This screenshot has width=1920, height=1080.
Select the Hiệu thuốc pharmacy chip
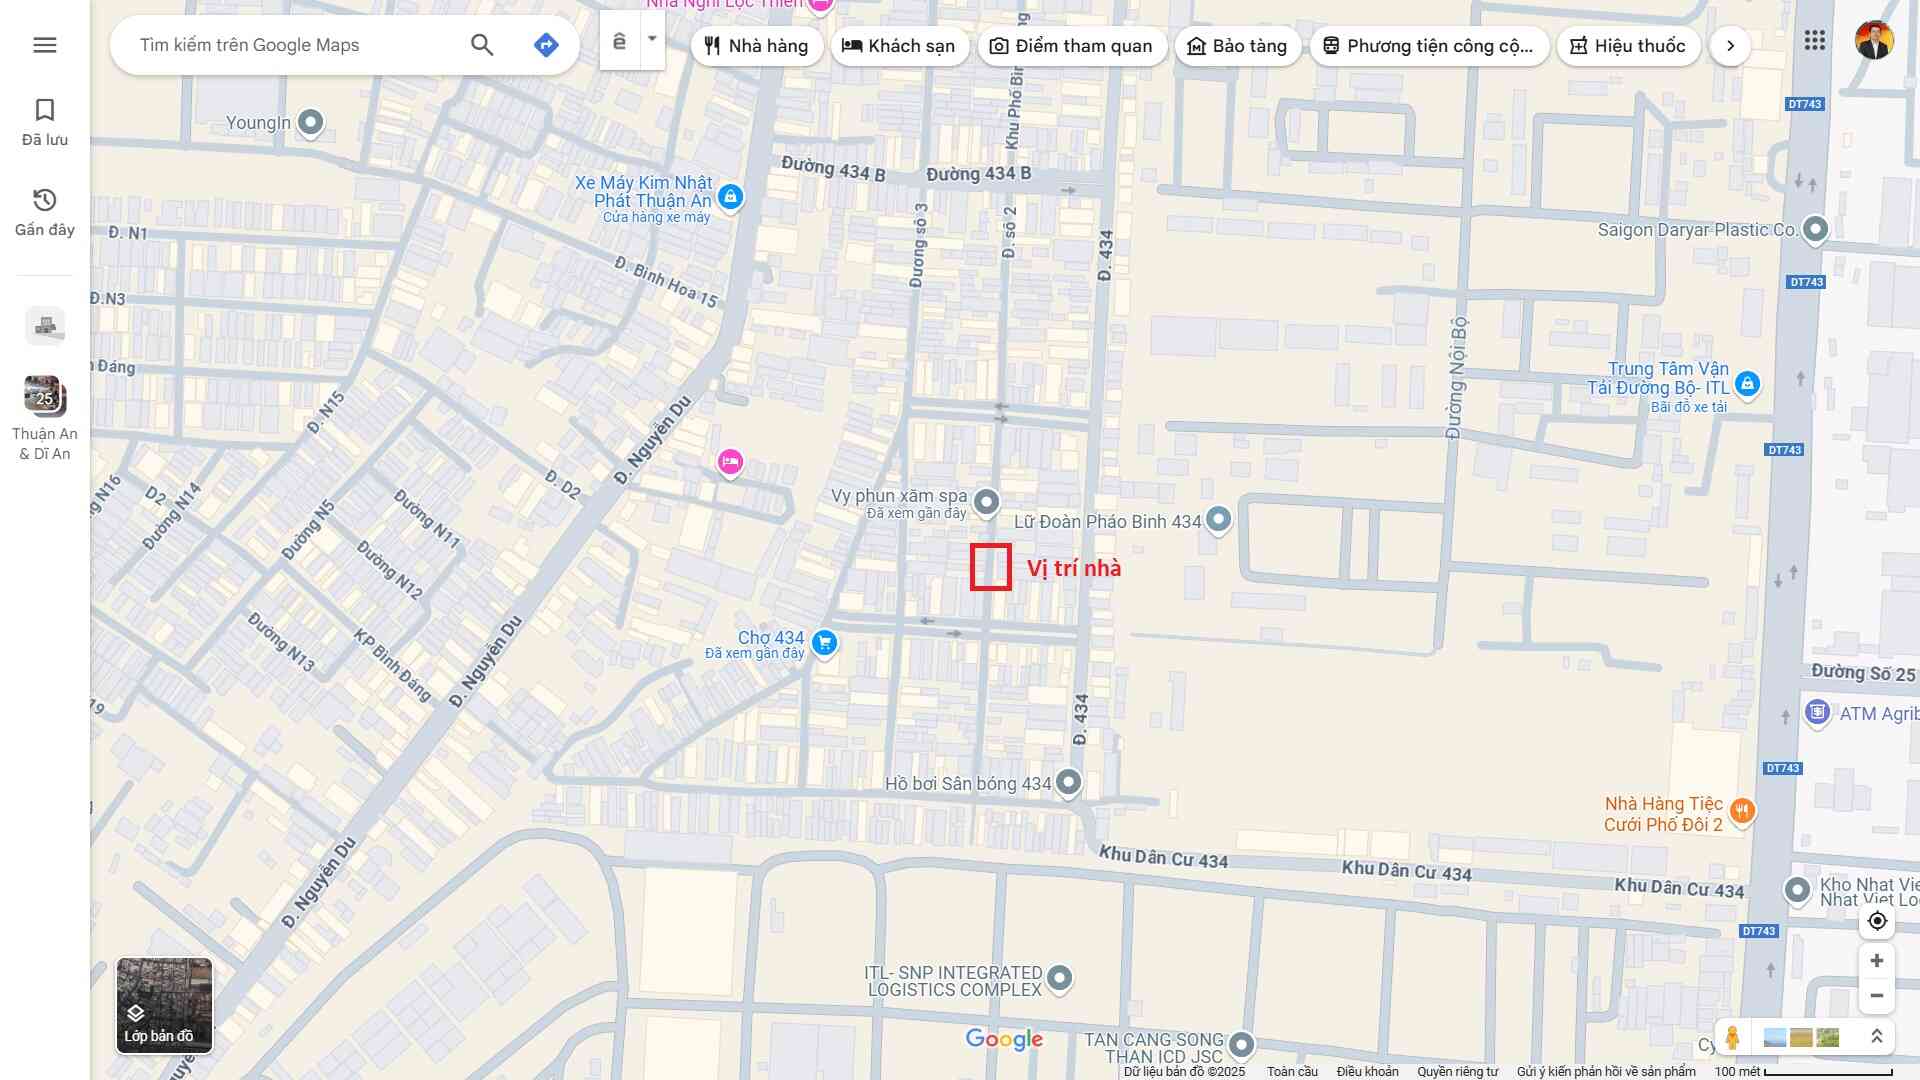[x=1628, y=46]
